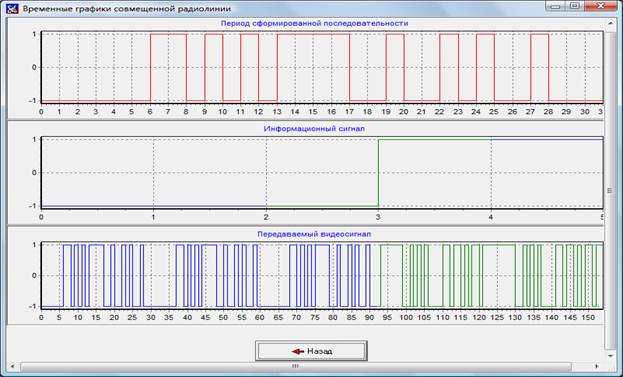Click the vertical scrollbar thumb
623x377 pixels.
(611, 191)
